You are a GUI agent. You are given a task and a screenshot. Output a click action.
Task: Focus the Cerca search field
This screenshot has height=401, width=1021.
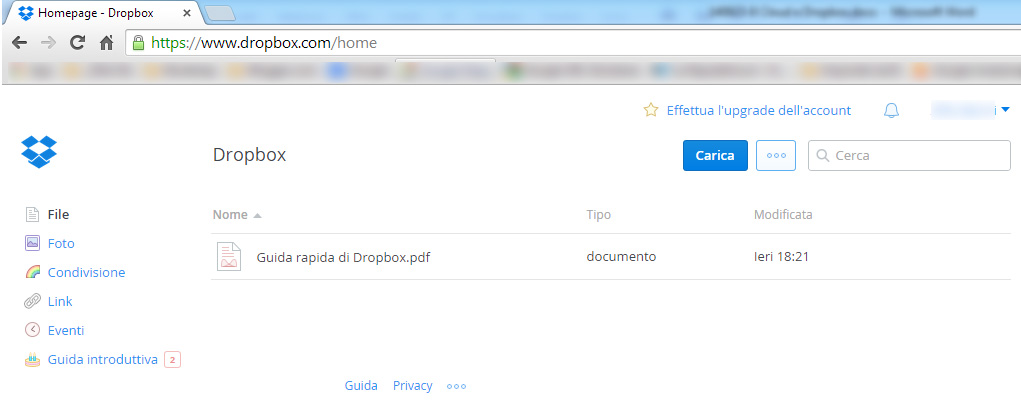click(910, 156)
